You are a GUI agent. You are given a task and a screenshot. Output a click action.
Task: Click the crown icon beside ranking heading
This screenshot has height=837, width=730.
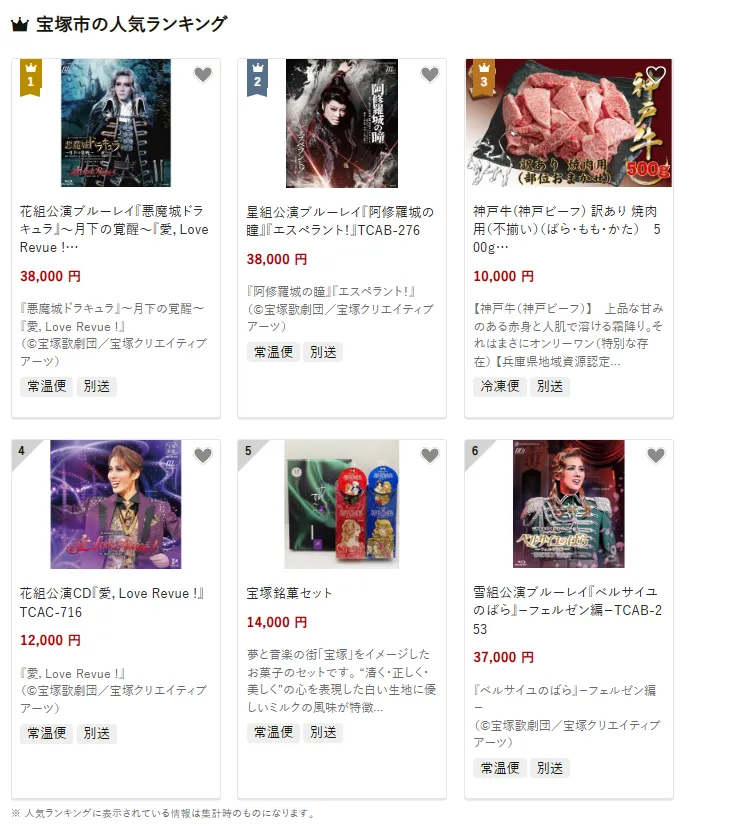tap(20, 25)
